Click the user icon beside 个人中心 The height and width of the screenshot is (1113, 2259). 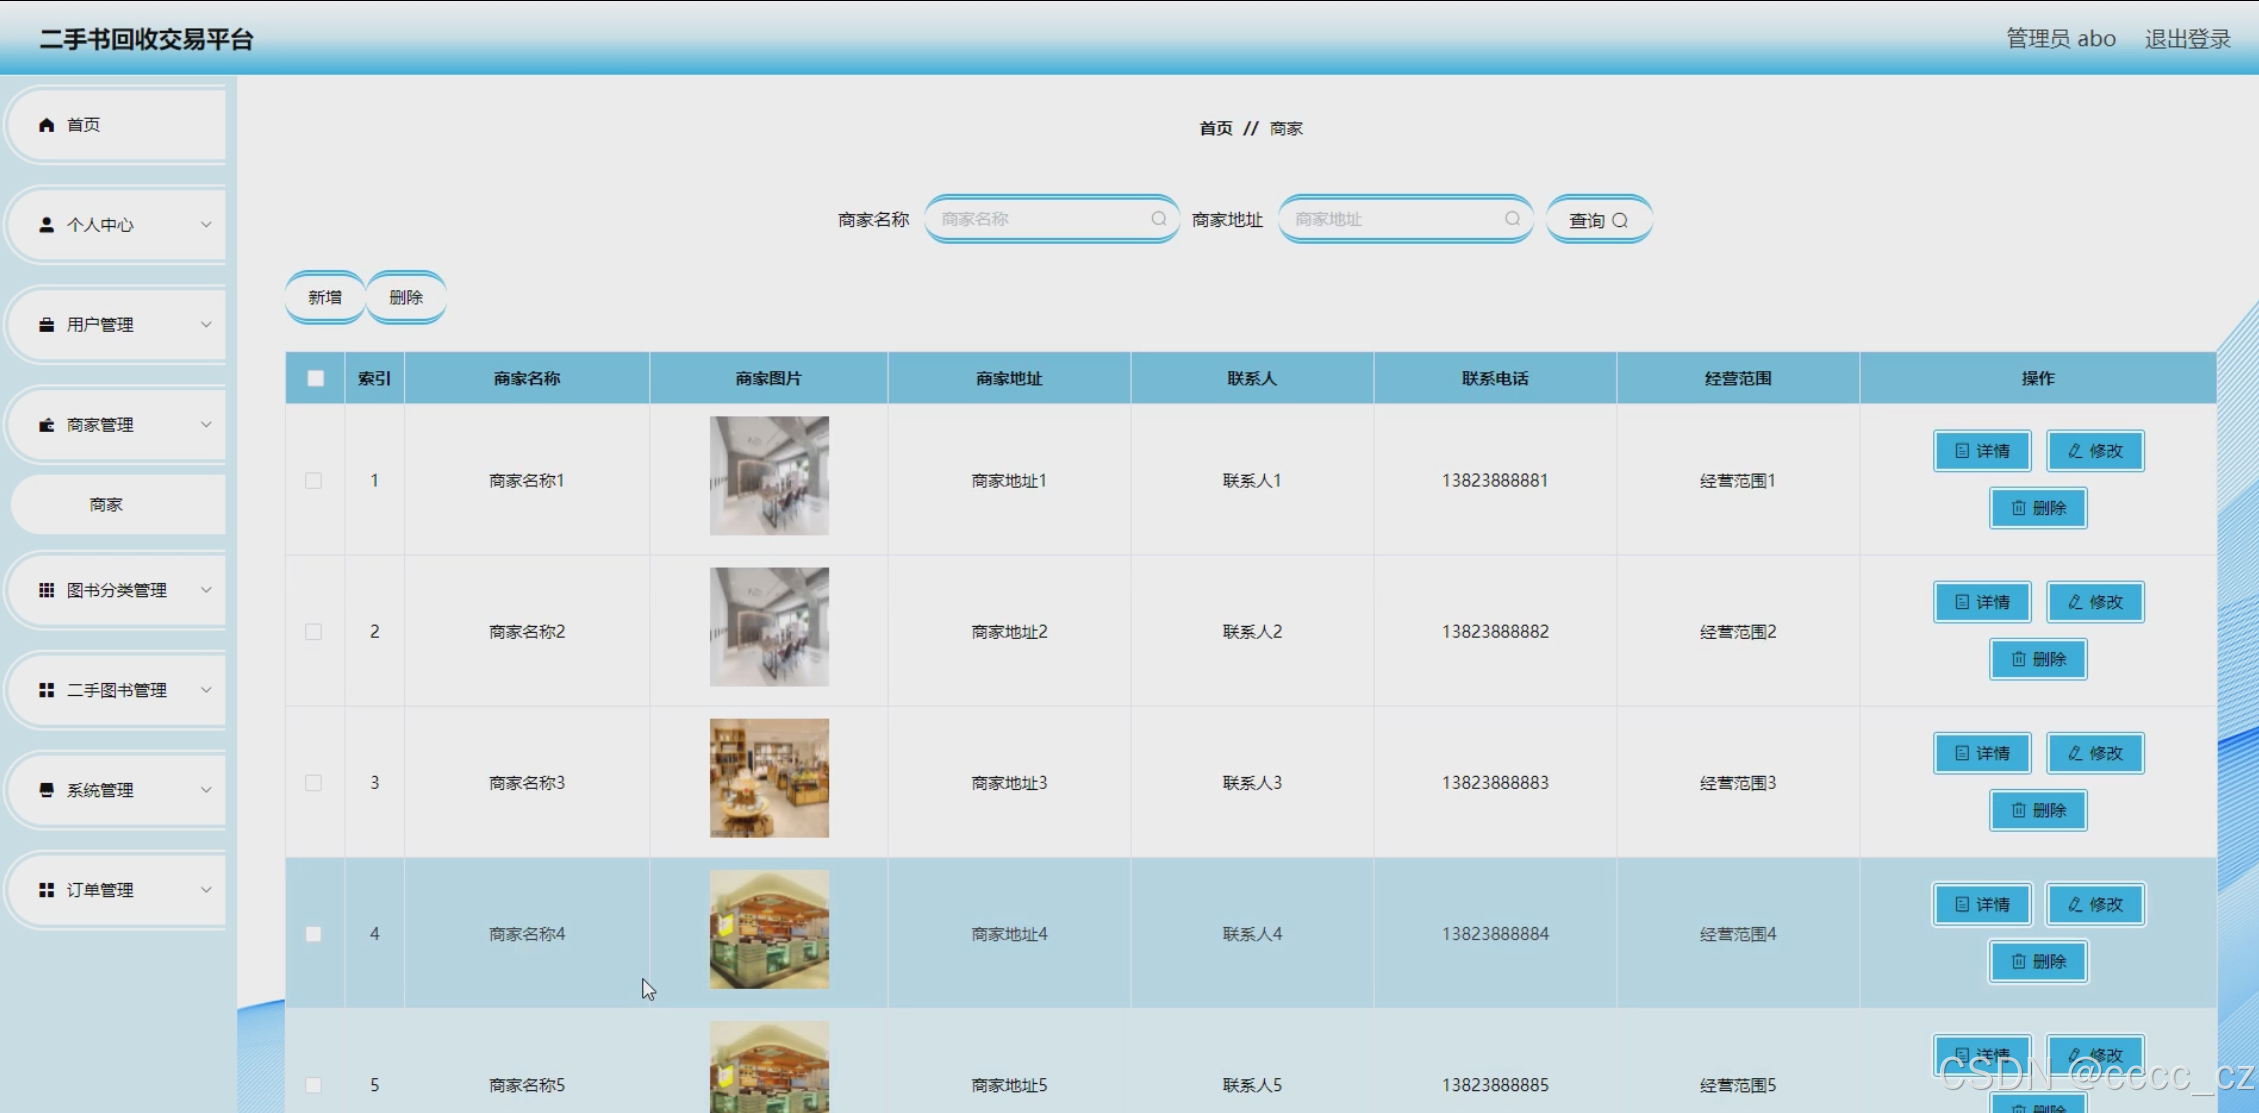[x=46, y=225]
